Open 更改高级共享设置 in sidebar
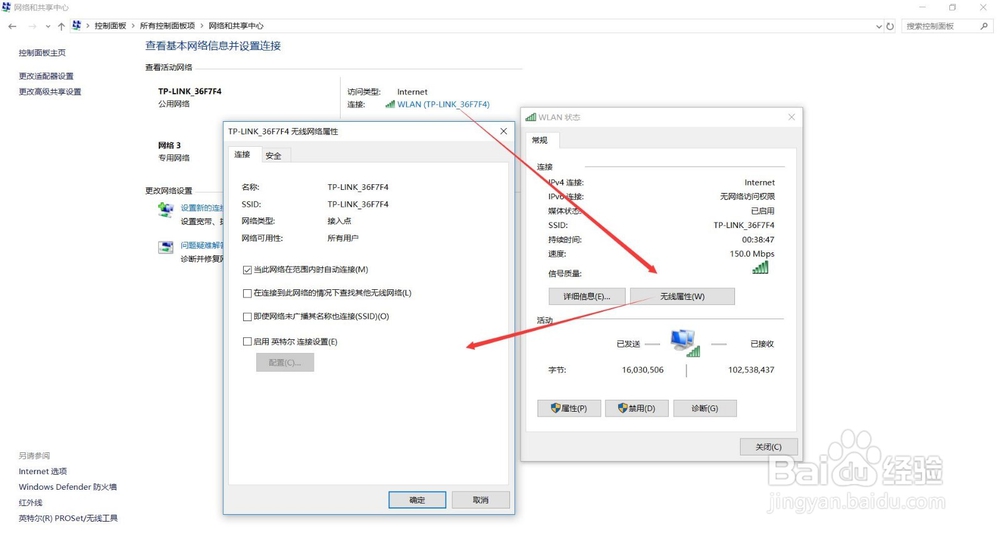 coord(50,92)
